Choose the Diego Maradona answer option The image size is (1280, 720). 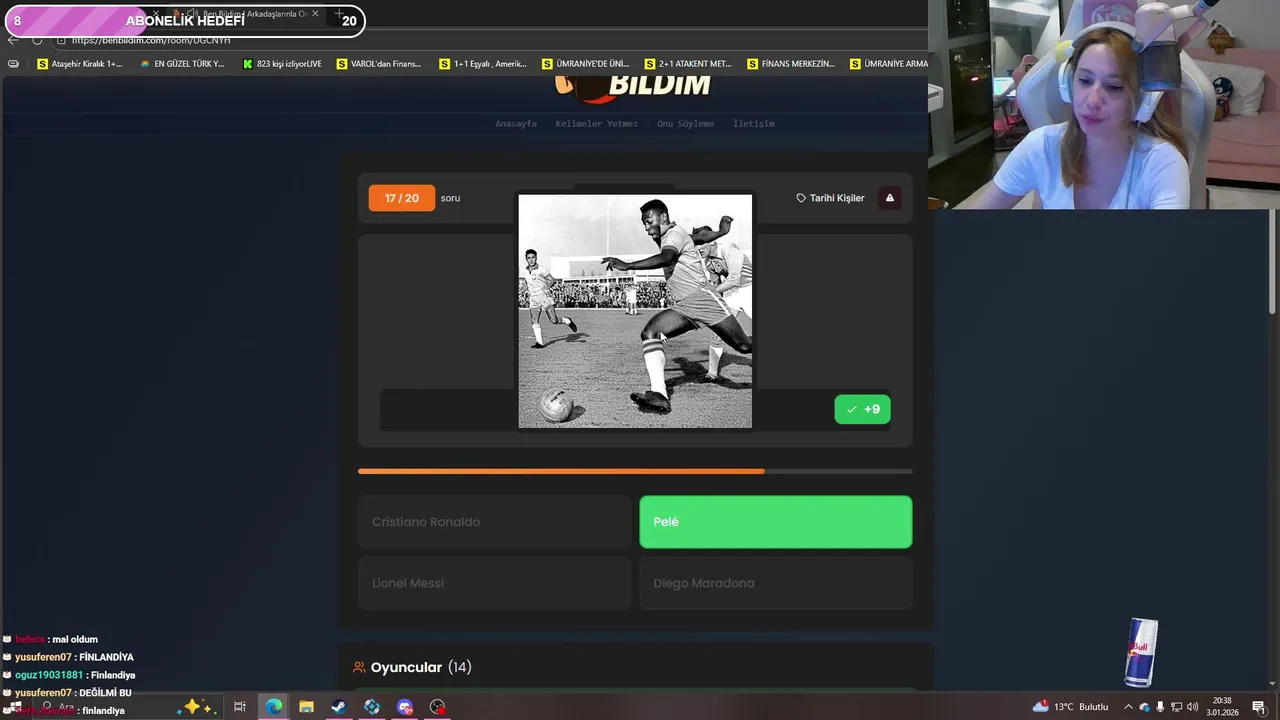[x=776, y=583]
